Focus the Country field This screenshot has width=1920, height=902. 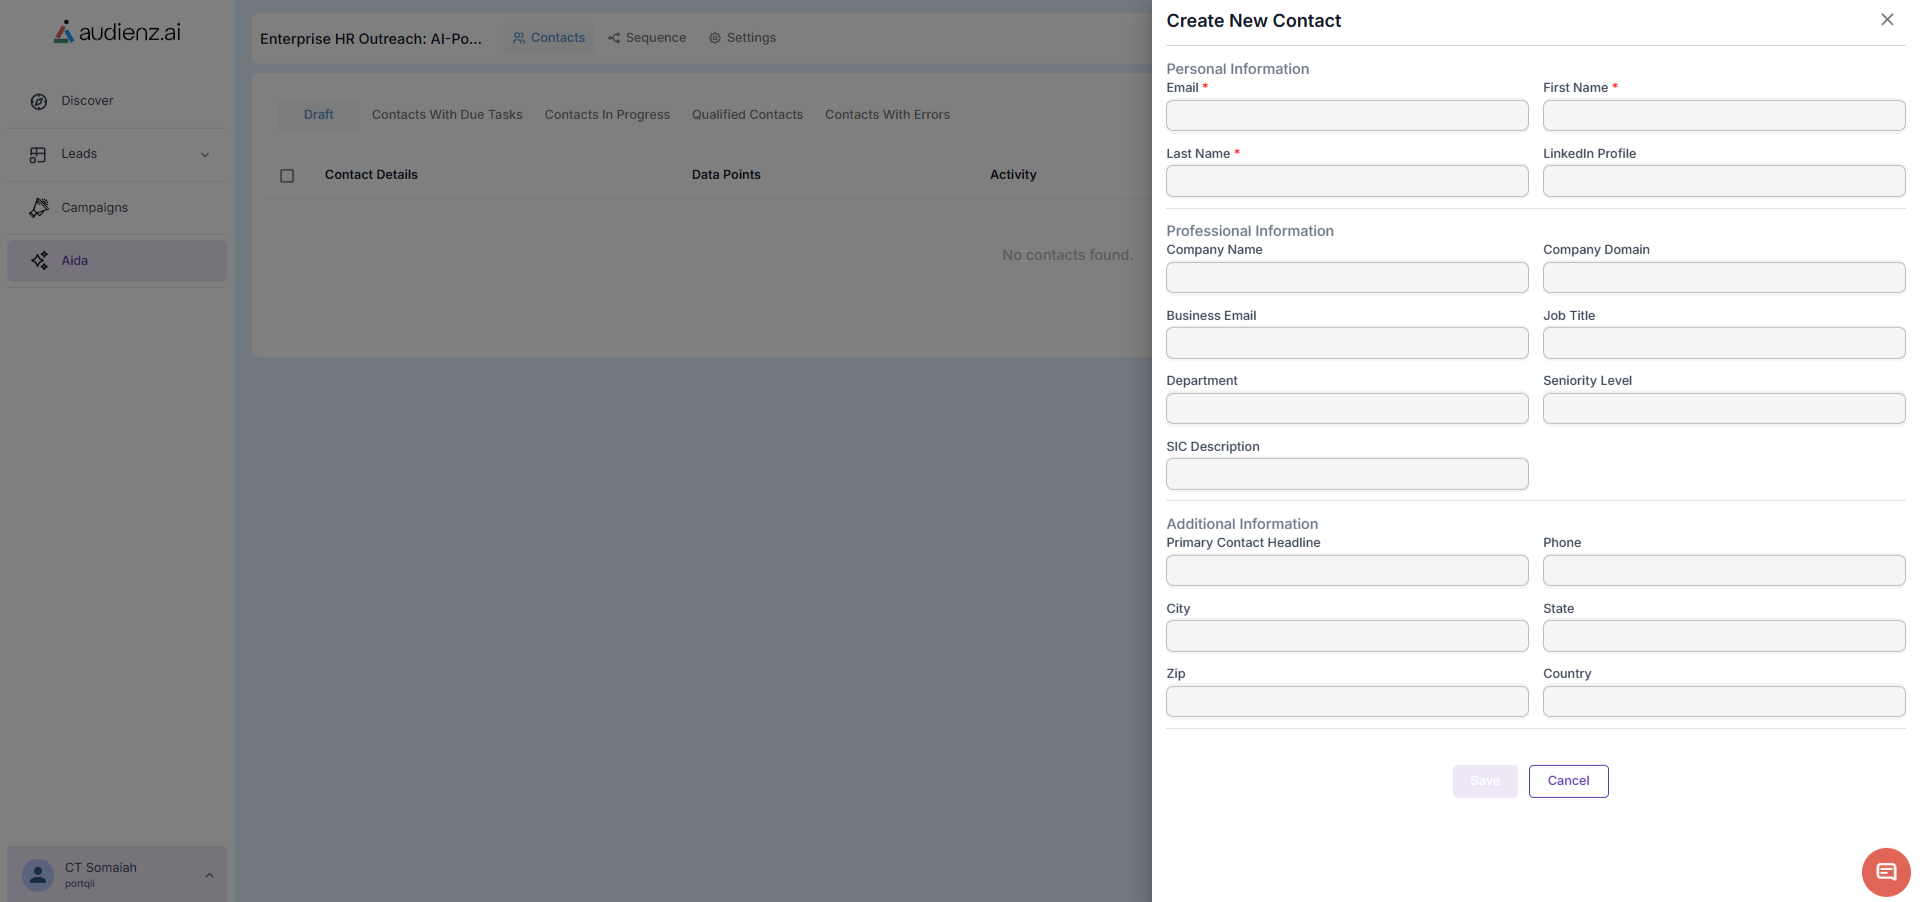pyautogui.click(x=1724, y=701)
